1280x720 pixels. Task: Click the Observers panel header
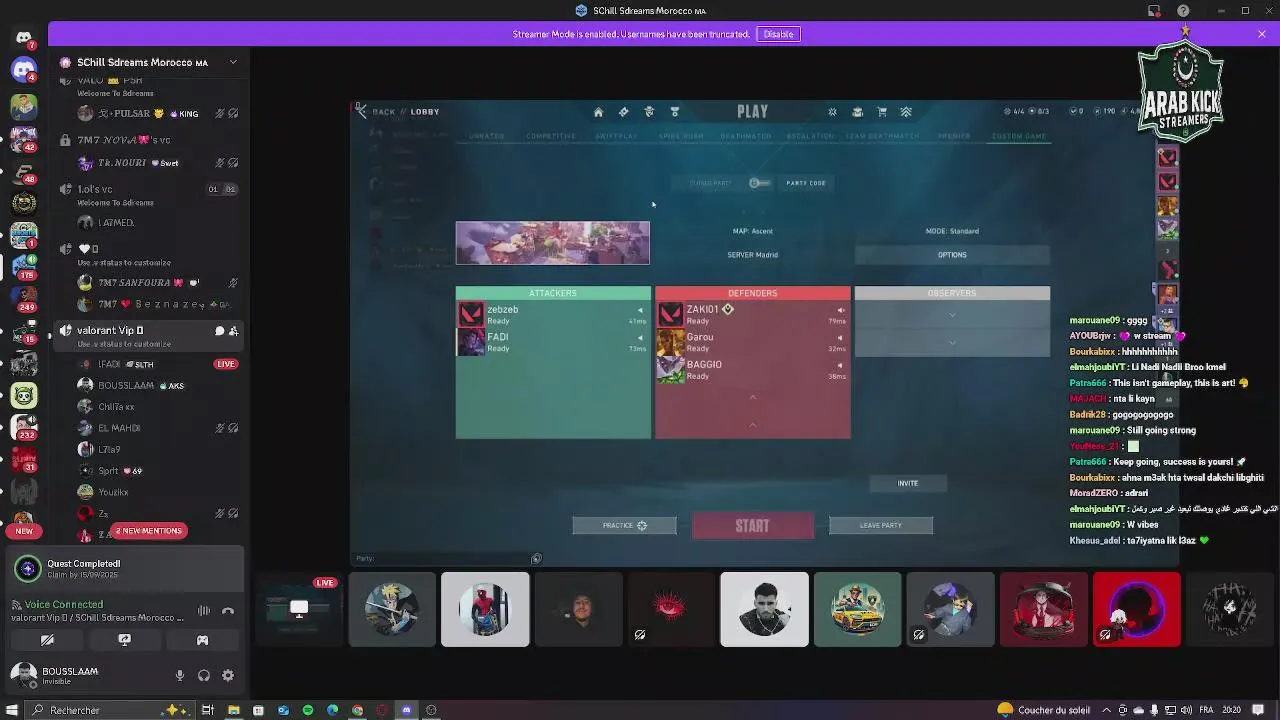click(952, 293)
